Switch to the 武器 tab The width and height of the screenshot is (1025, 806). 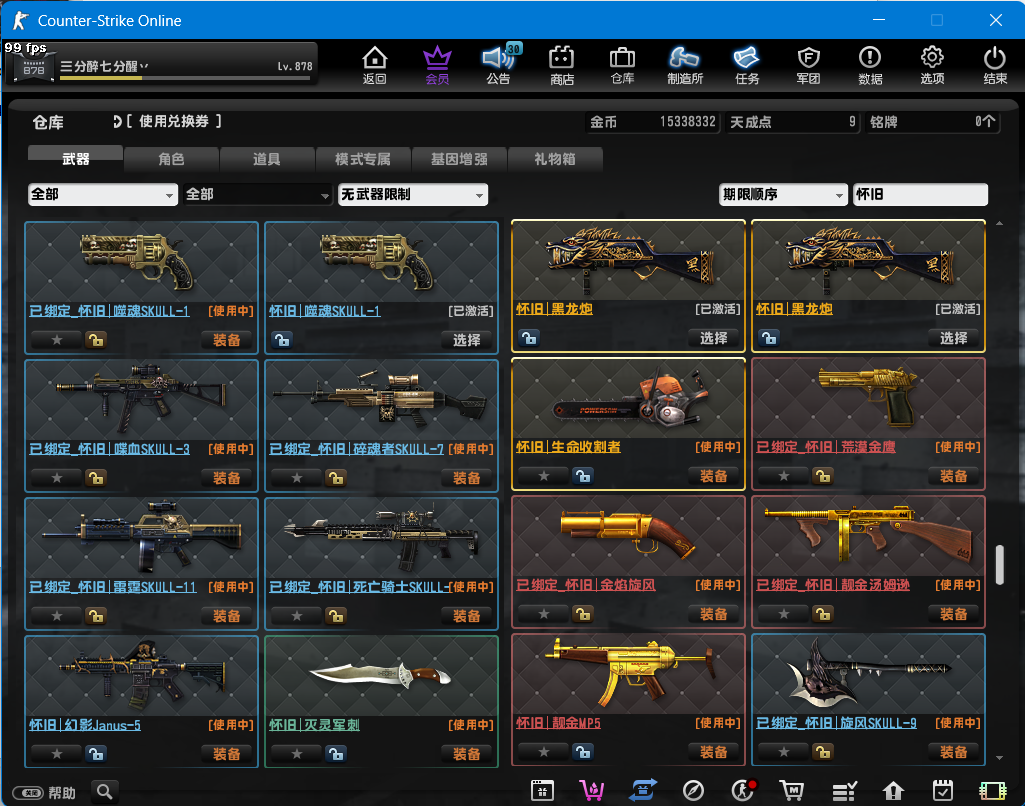point(76,159)
